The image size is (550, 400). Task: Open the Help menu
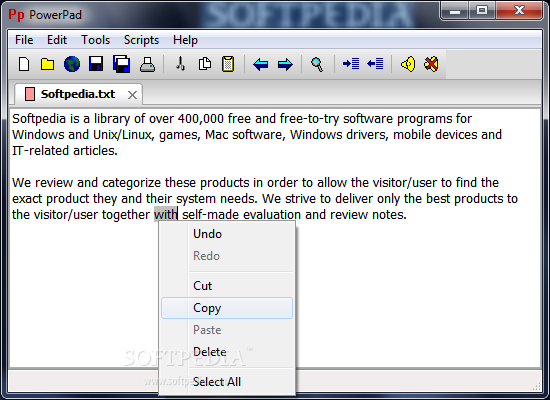(185, 40)
